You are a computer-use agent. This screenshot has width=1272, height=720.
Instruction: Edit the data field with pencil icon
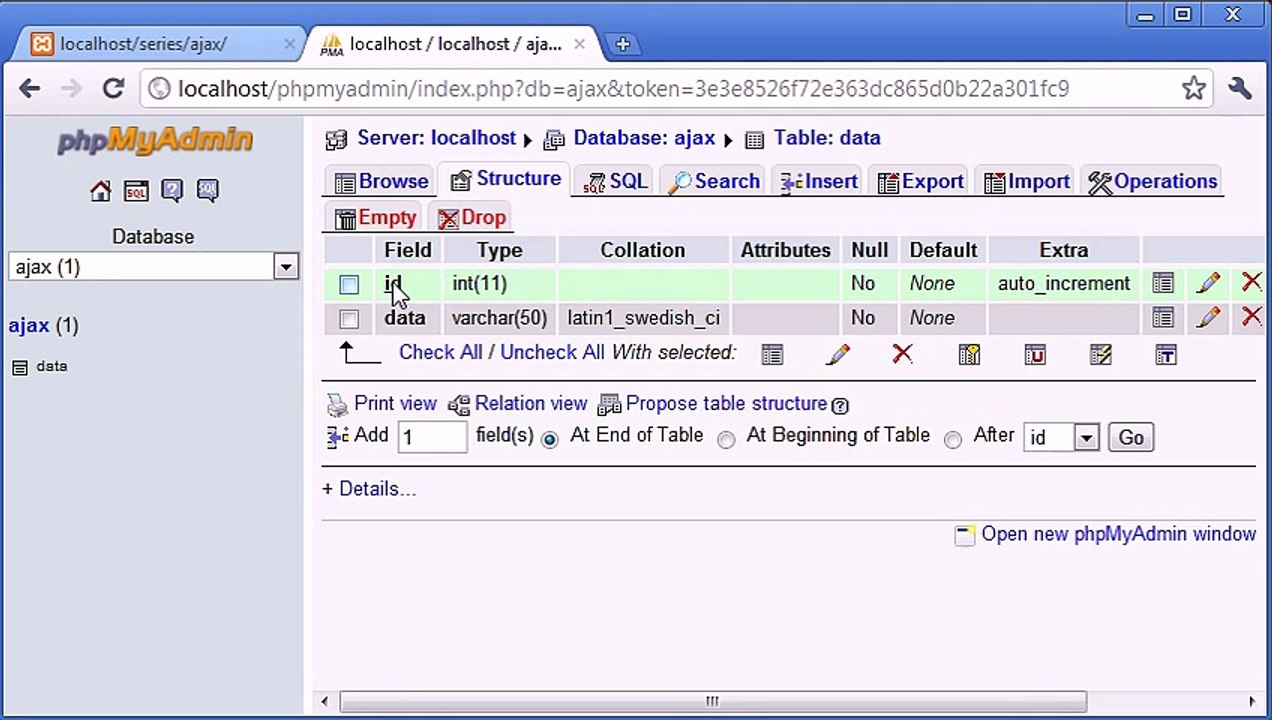tap(1208, 318)
